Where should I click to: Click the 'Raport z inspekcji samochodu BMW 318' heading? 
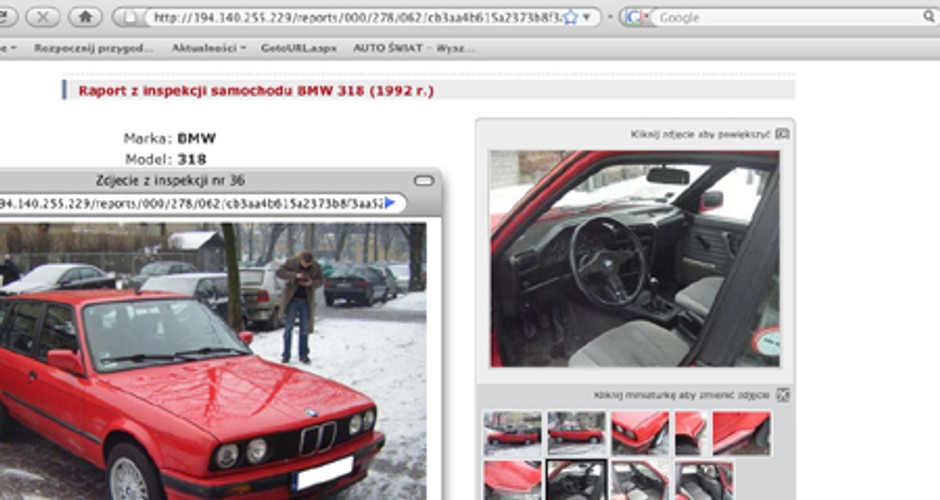pyautogui.click(x=256, y=91)
